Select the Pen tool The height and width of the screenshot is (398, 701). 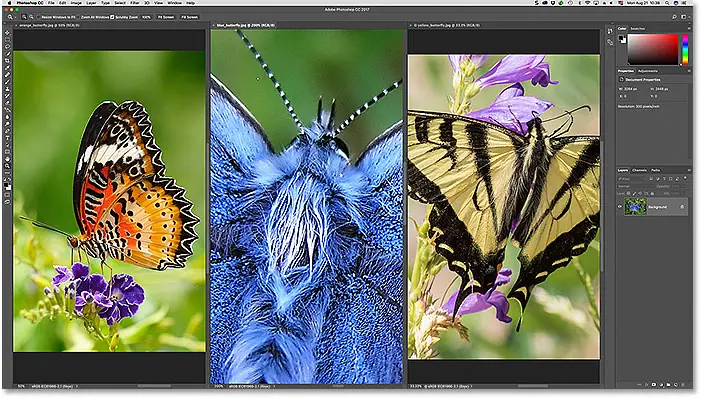[x=8, y=131]
